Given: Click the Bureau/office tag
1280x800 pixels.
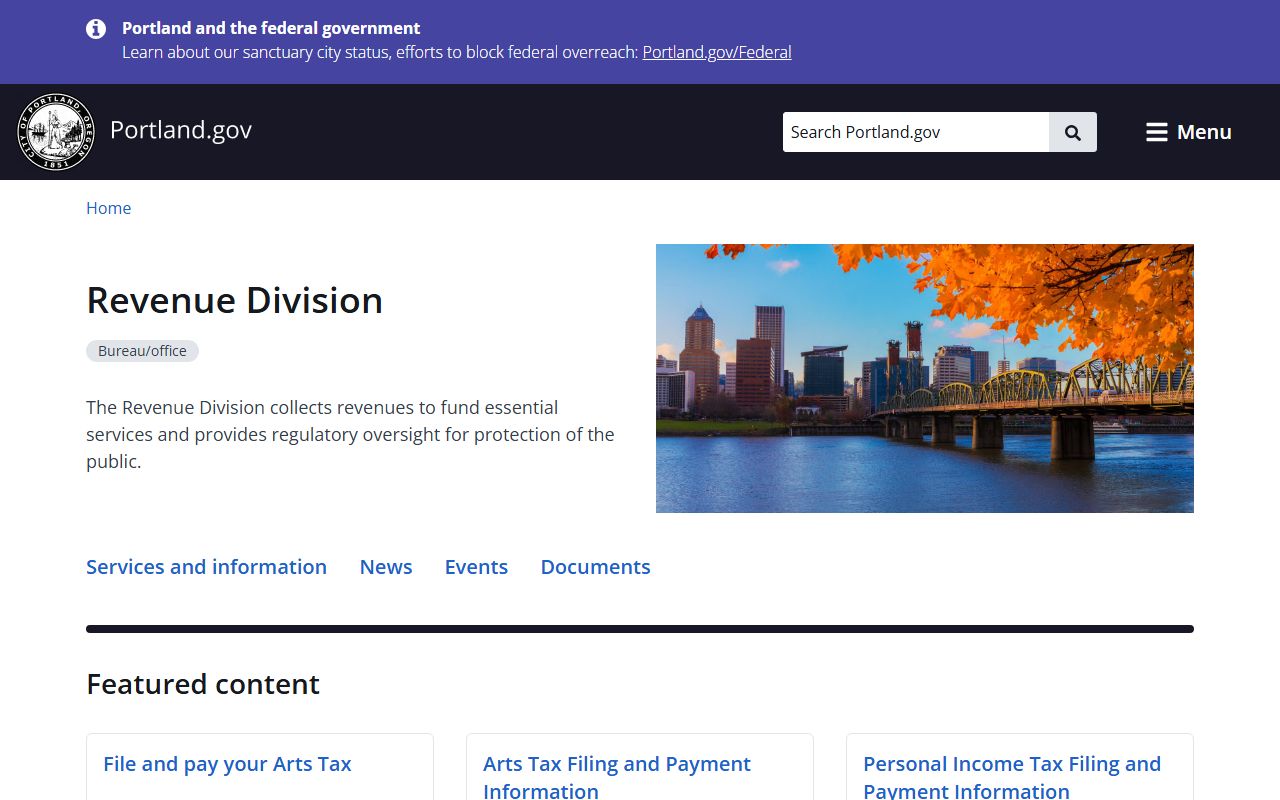Looking at the screenshot, I should point(142,351).
